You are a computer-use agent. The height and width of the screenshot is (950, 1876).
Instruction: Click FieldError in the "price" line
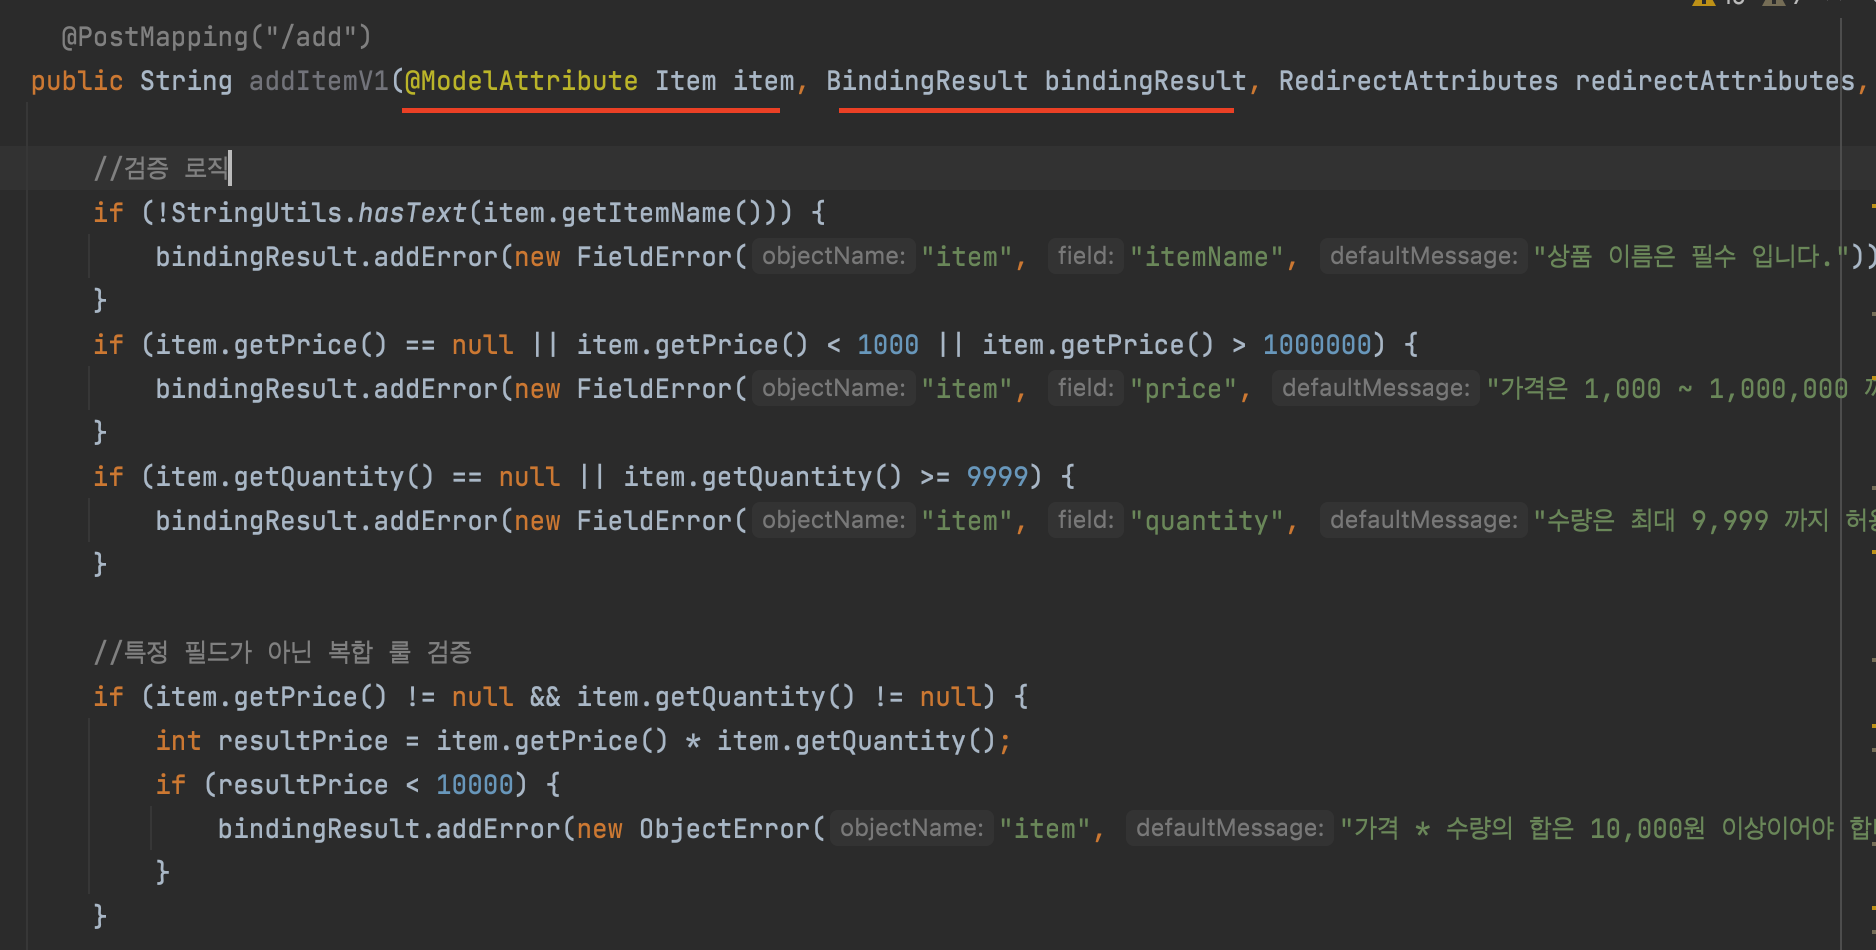click(x=654, y=389)
